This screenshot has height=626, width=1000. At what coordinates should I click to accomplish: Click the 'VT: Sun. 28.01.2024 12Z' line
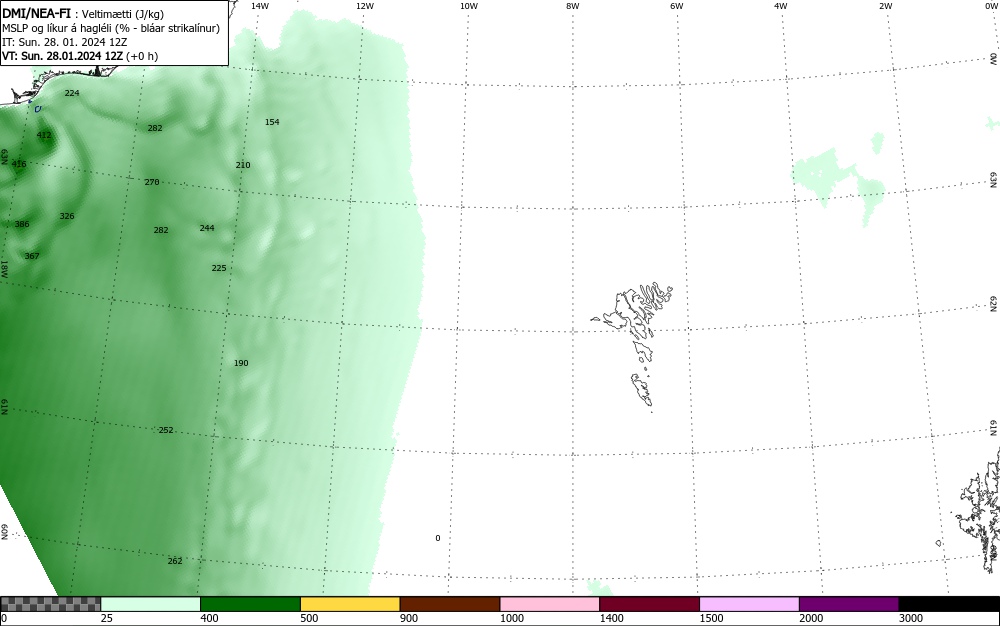point(62,56)
